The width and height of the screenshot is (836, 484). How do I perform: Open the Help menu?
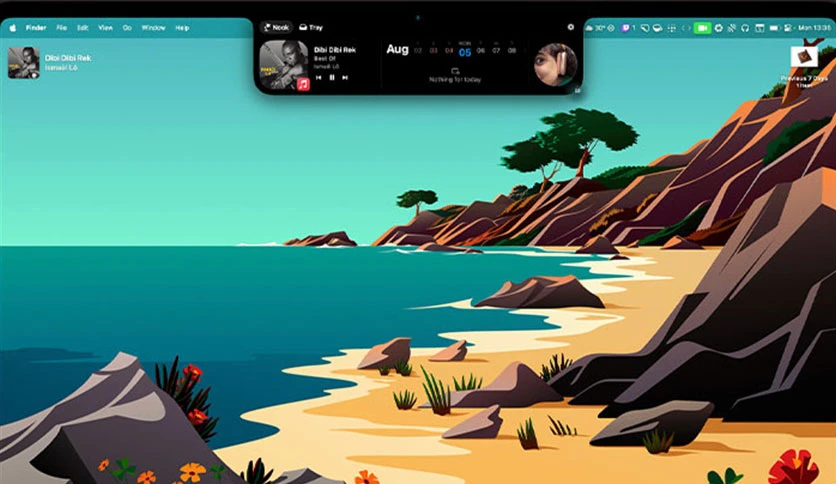(182, 28)
